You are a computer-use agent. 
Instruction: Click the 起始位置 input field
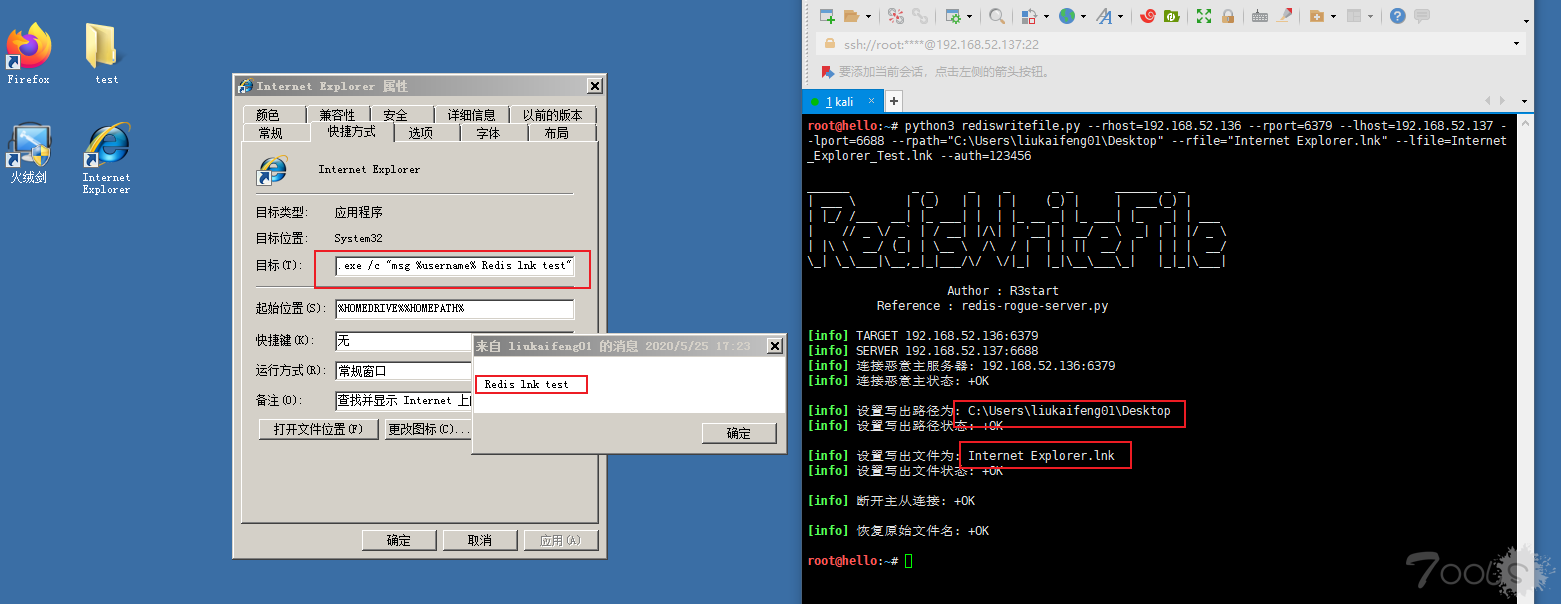[x=455, y=309]
